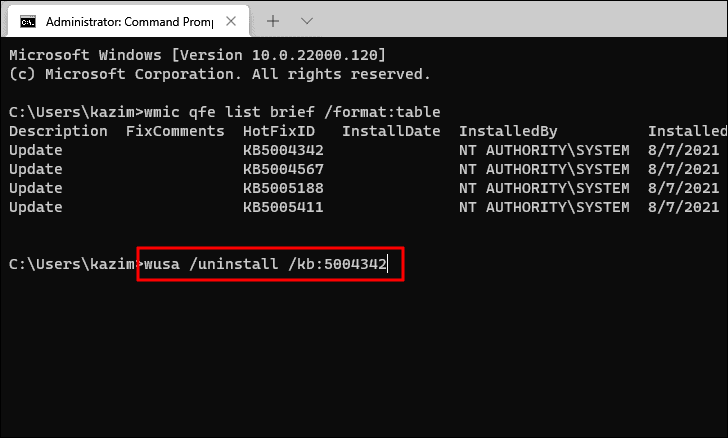The image size is (728, 438).
Task: Click the Microsoft Corporation copyright line
Action: click(x=220, y=74)
